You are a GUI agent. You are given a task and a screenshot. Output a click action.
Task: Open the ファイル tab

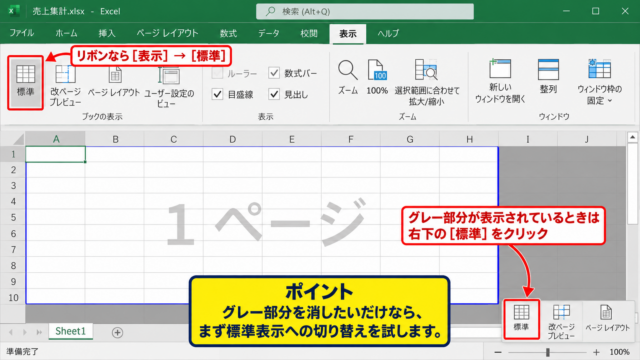[x=22, y=33]
